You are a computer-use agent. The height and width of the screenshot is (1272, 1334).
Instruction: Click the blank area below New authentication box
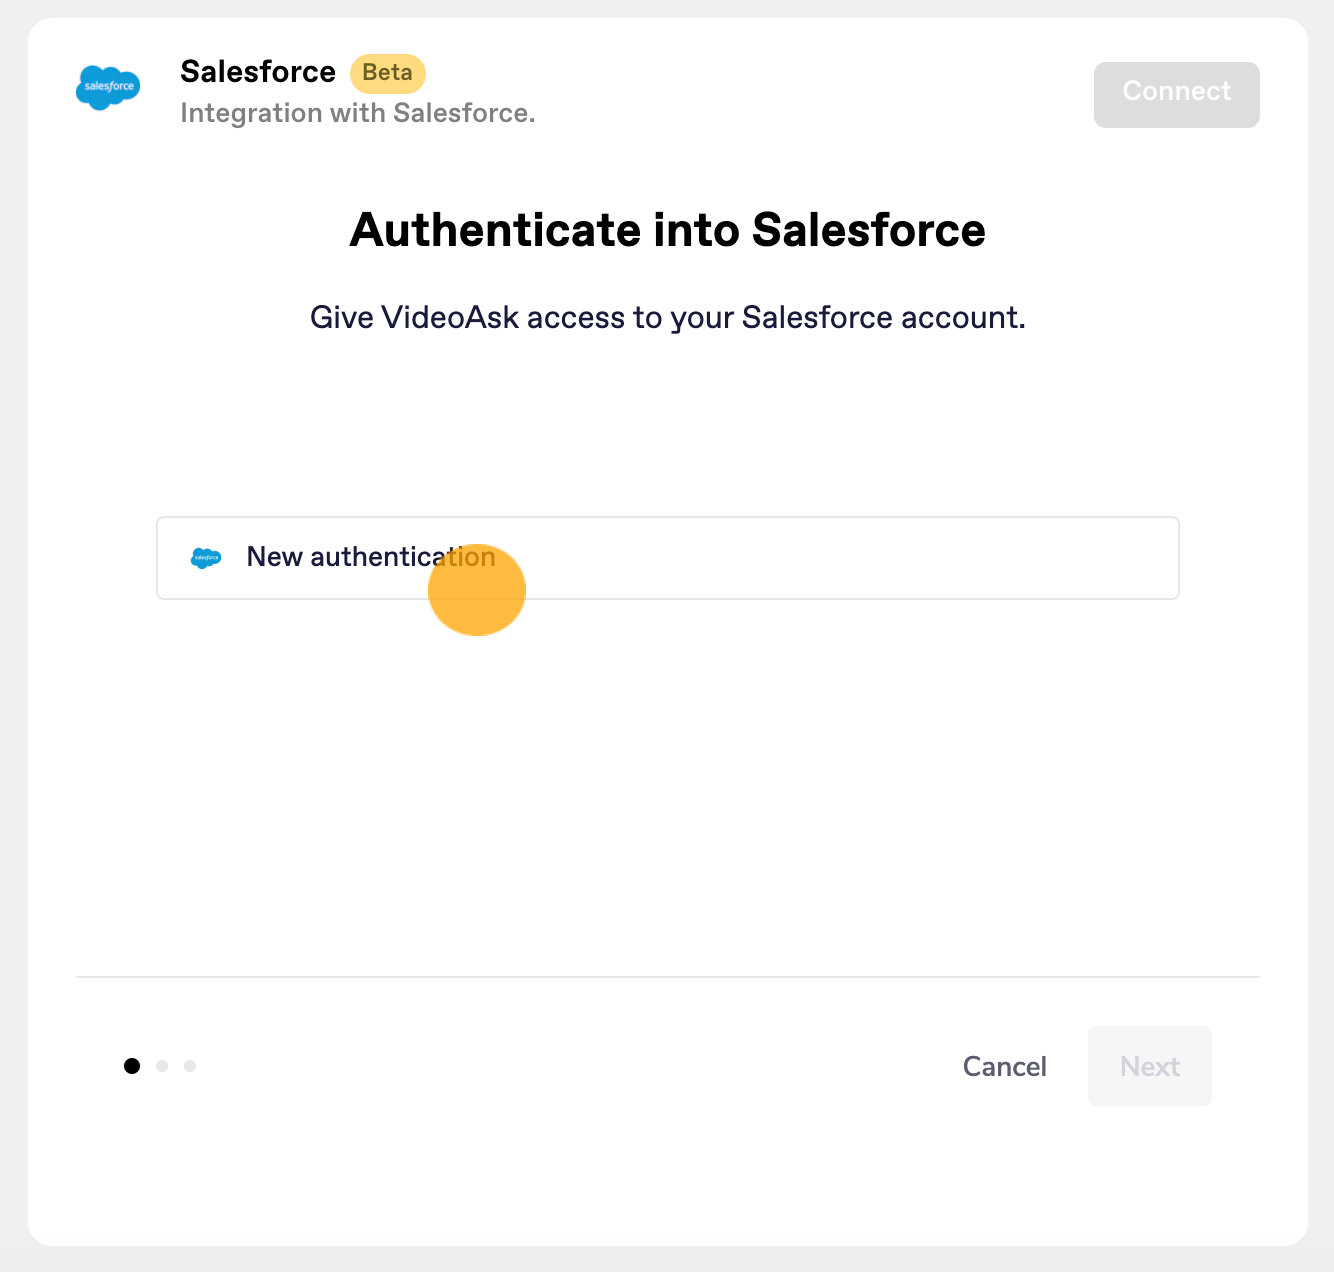click(x=668, y=780)
